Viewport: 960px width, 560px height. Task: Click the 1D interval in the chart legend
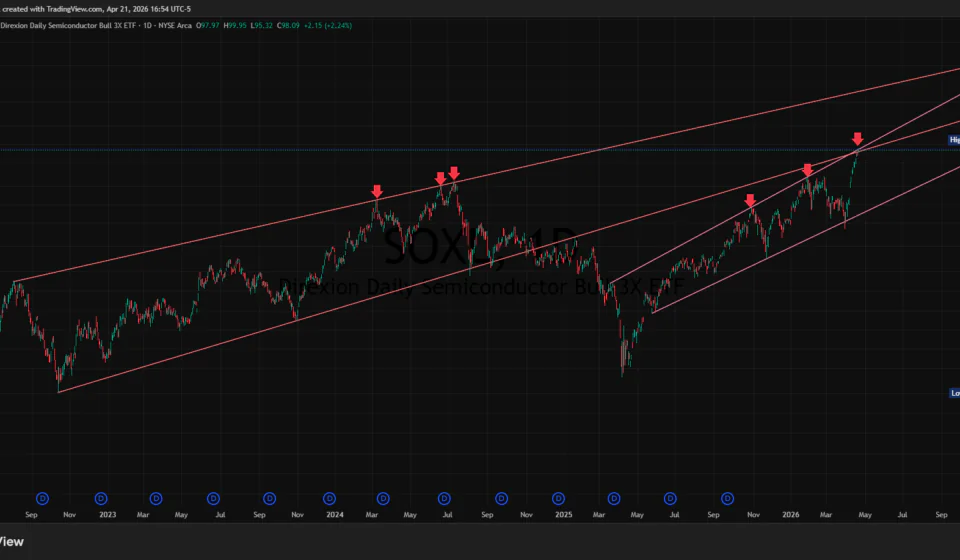(148, 26)
